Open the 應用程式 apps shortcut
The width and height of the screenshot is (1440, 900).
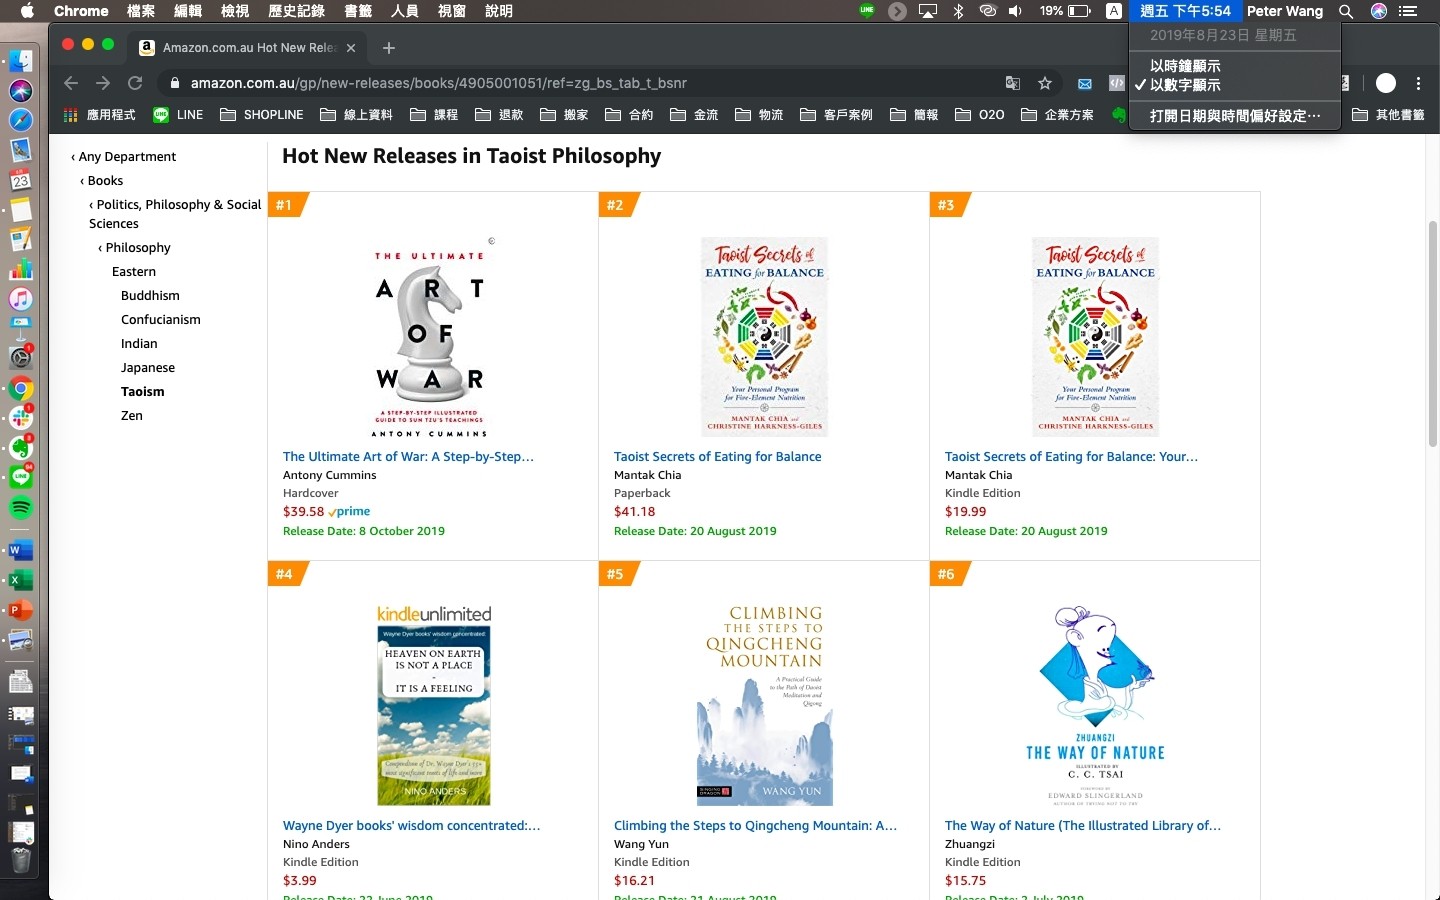tap(99, 115)
